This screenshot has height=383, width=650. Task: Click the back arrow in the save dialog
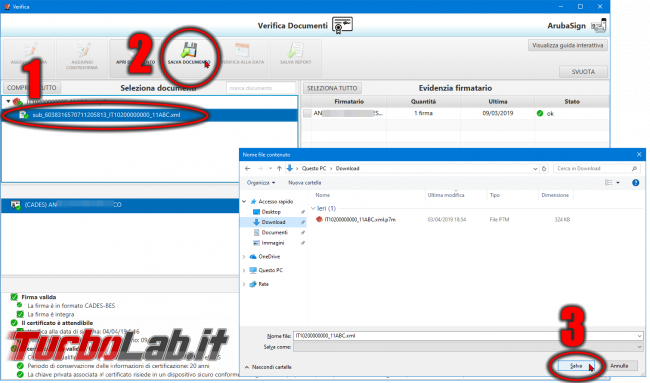(247, 168)
